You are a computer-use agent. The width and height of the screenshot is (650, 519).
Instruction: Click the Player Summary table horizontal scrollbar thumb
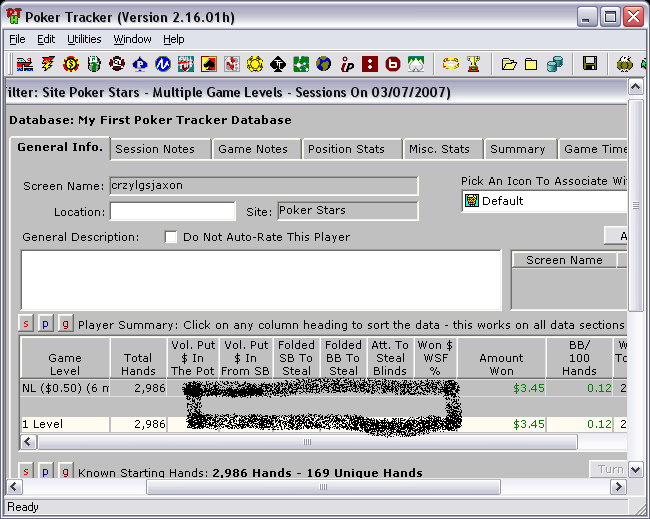307,442
